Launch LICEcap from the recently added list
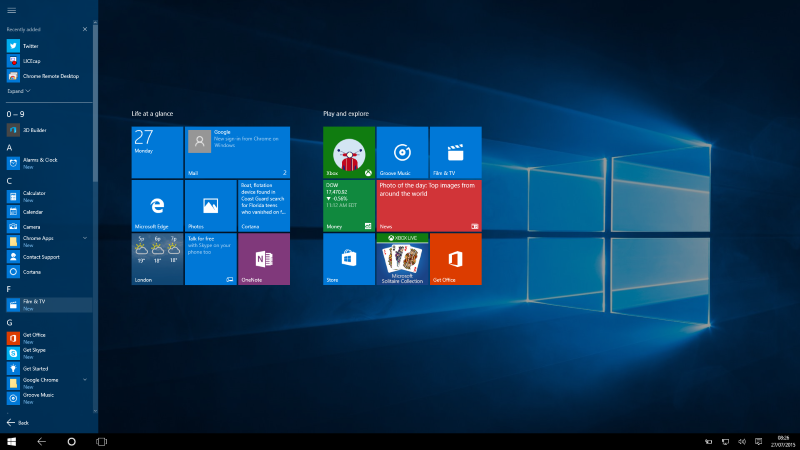Screen dimensions: 800x450 pos(48,61)
